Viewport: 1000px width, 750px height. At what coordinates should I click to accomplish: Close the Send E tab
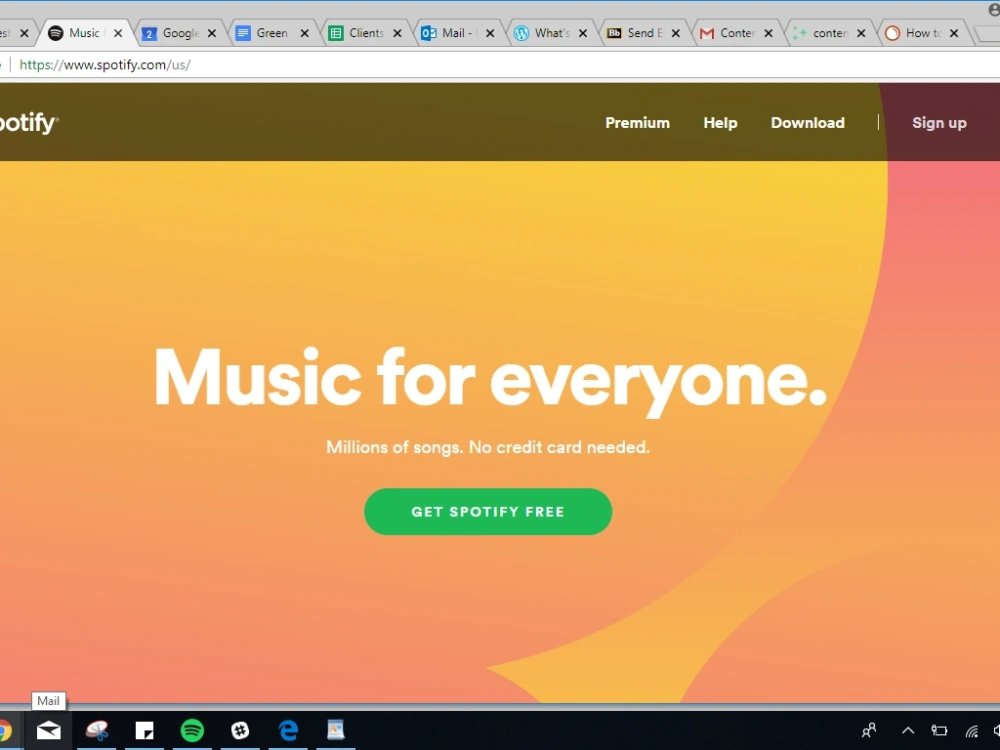[675, 33]
